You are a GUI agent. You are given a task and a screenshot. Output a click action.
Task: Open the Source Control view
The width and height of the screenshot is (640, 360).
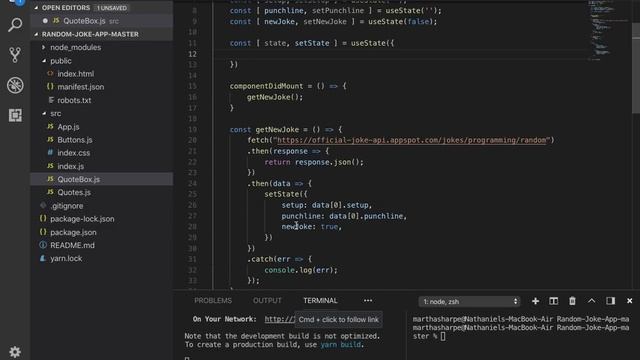pos(15,55)
